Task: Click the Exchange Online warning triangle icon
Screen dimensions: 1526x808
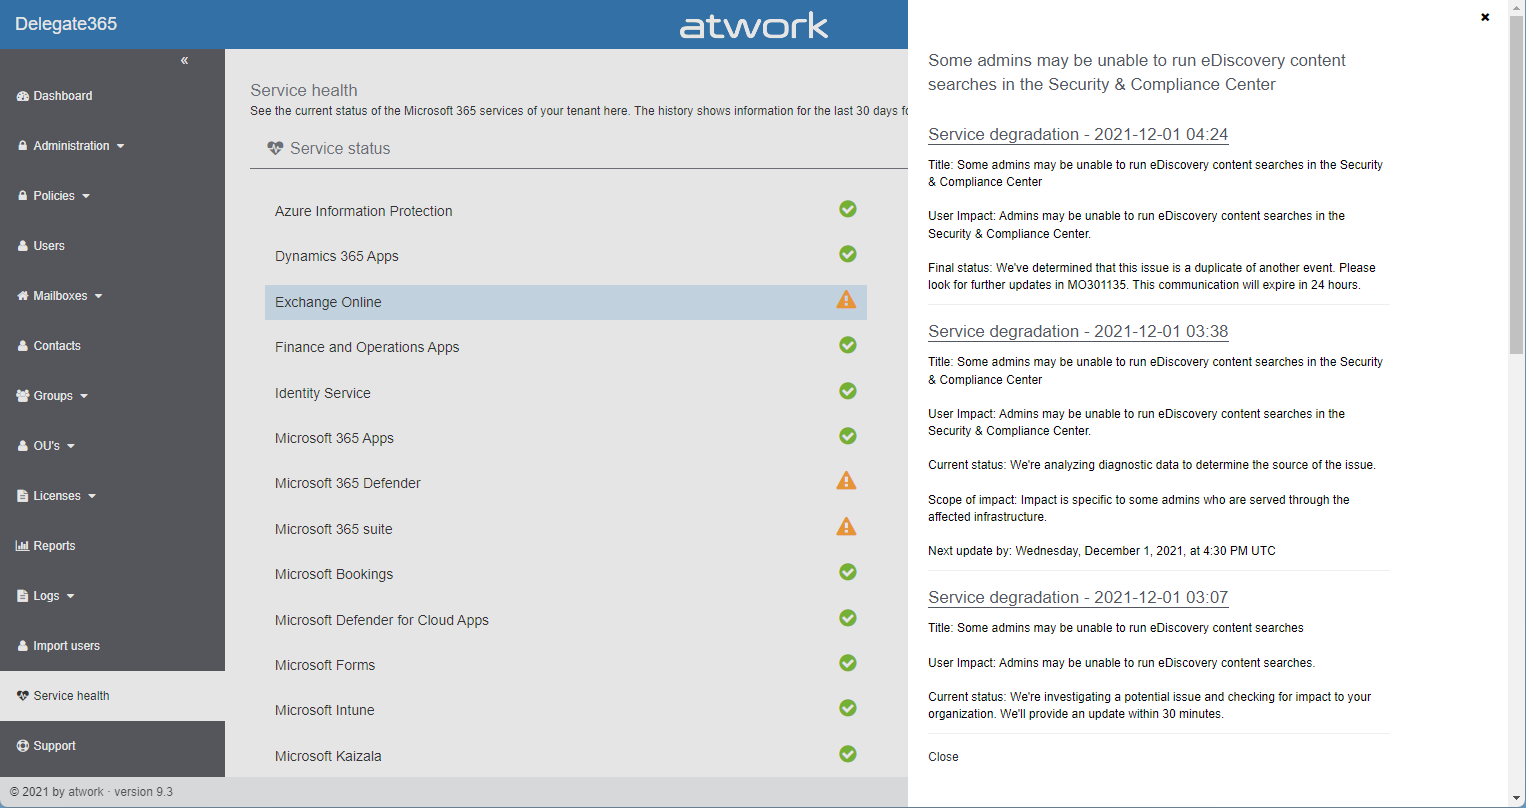Action: click(x=846, y=300)
